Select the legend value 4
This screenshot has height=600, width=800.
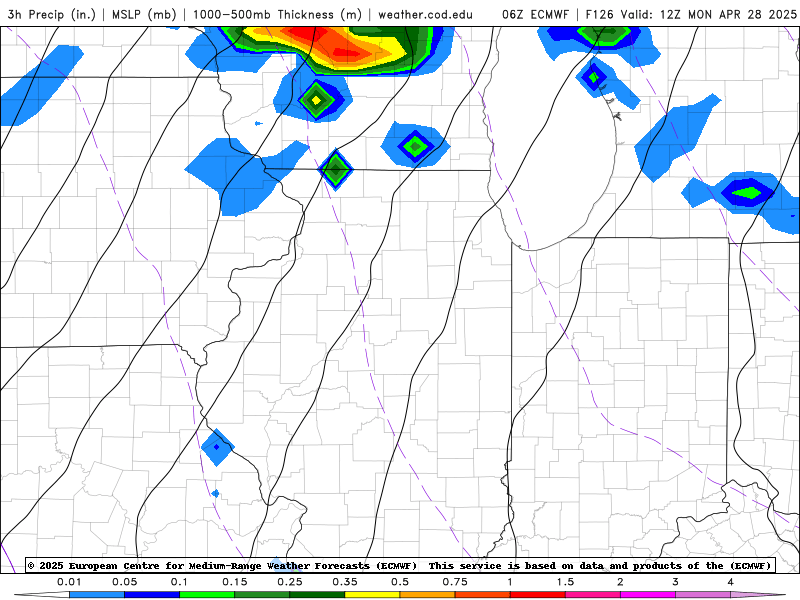click(731, 582)
